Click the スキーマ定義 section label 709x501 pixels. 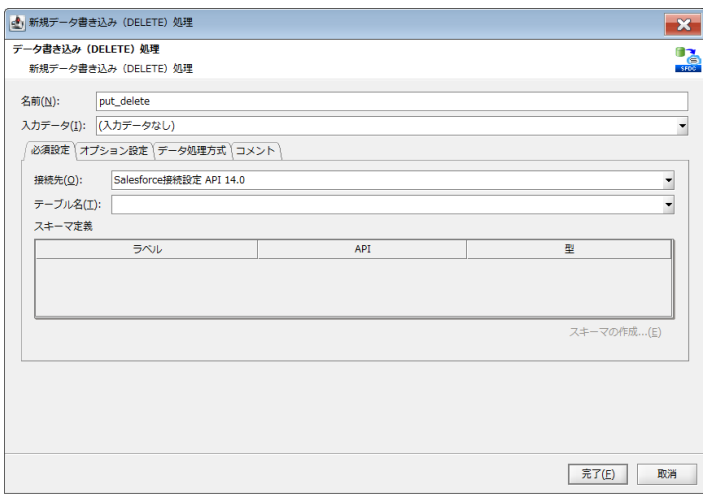pyautogui.click(x=62, y=227)
